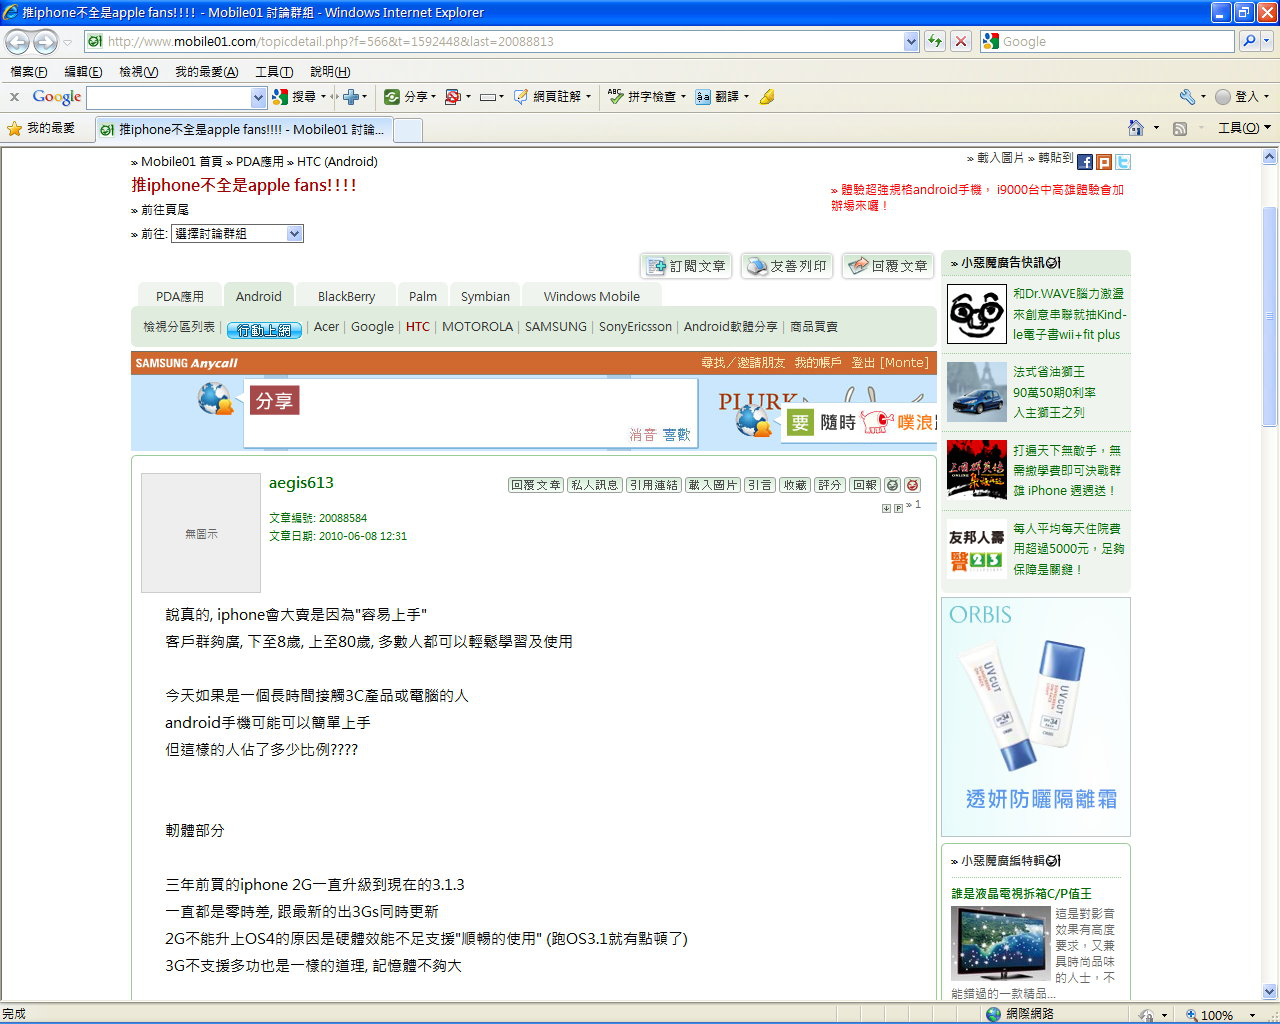Click the red 分享 button in banner
Screen dimensions: 1280x1024
click(274, 401)
